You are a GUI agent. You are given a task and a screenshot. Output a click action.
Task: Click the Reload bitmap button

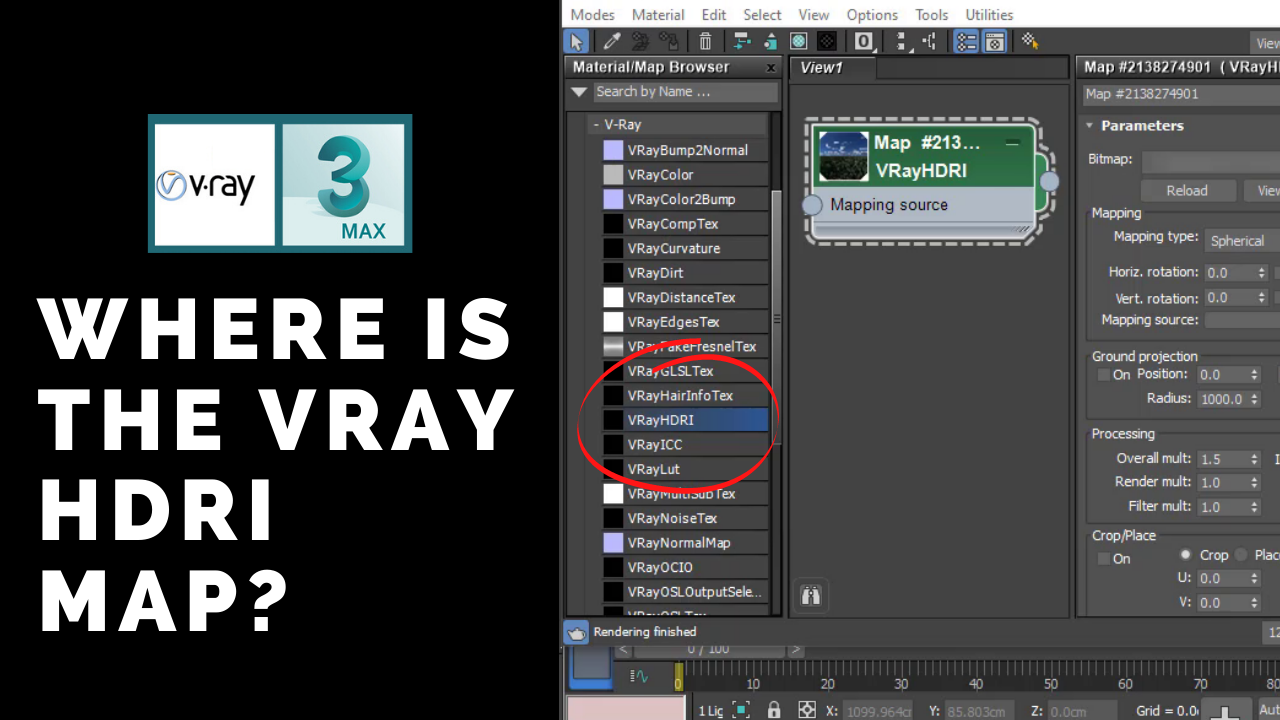coord(1187,191)
